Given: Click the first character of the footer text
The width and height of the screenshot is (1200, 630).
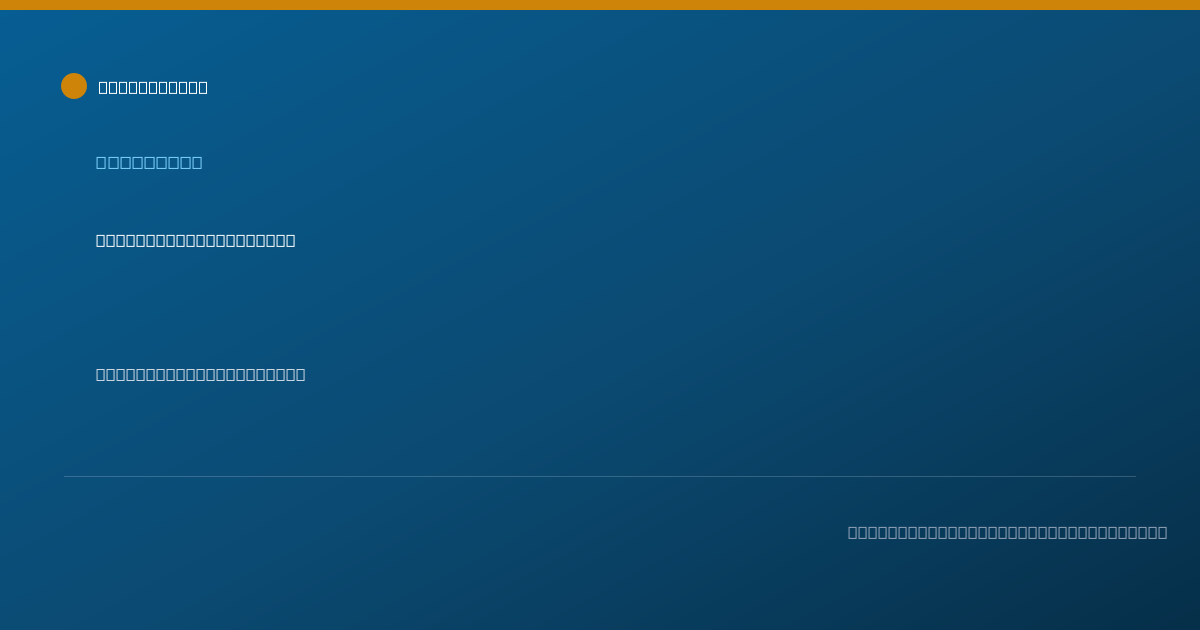Looking at the screenshot, I should 853,532.
